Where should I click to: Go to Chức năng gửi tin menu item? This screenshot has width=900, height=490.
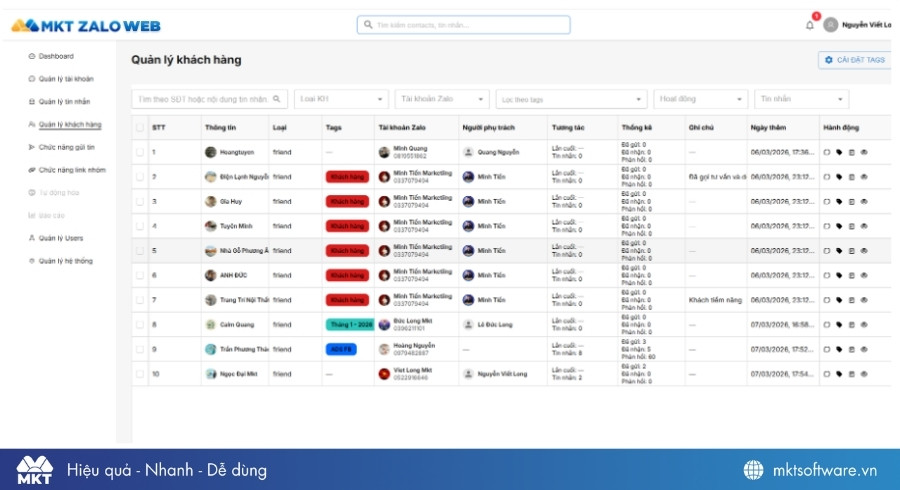pyautogui.click(x=66, y=147)
